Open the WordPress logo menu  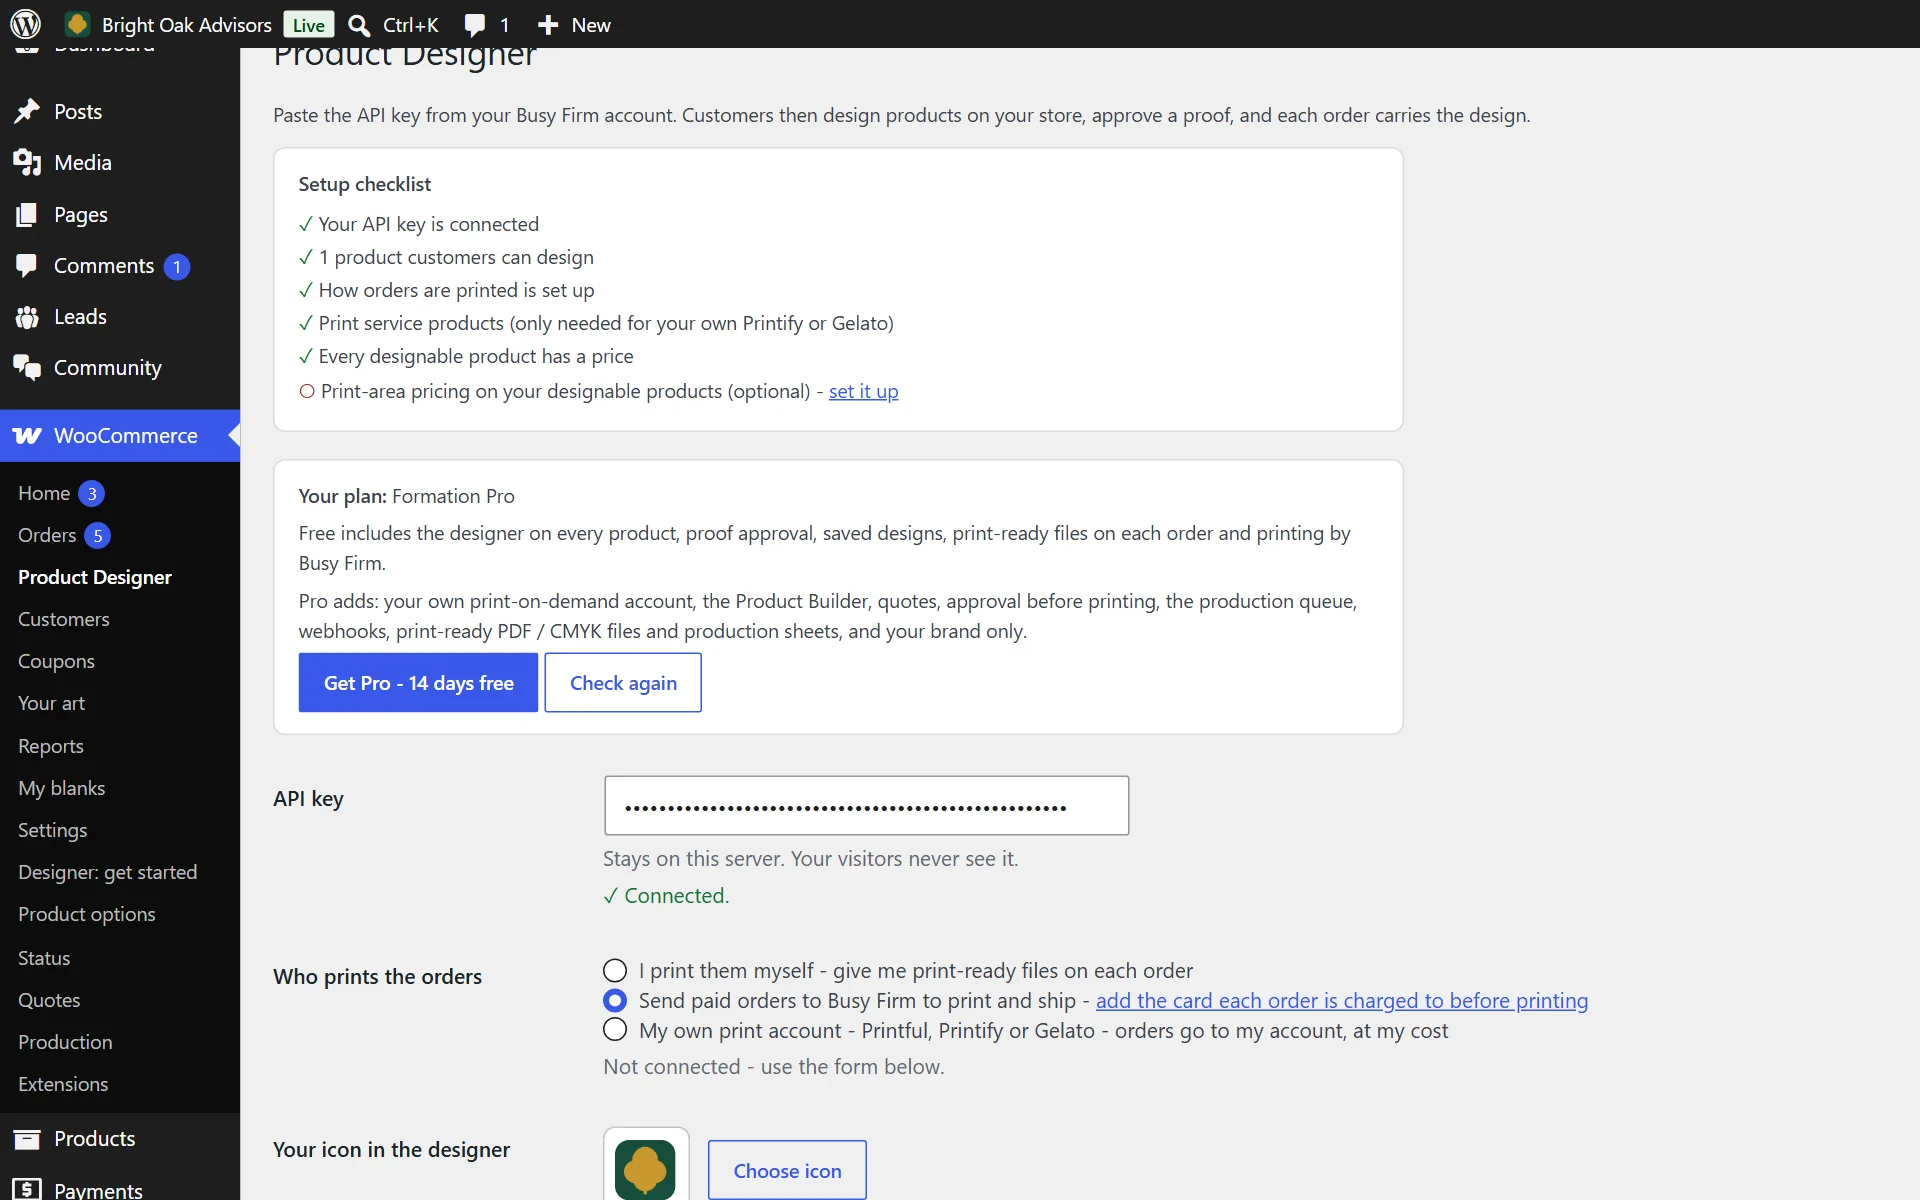pos(25,24)
